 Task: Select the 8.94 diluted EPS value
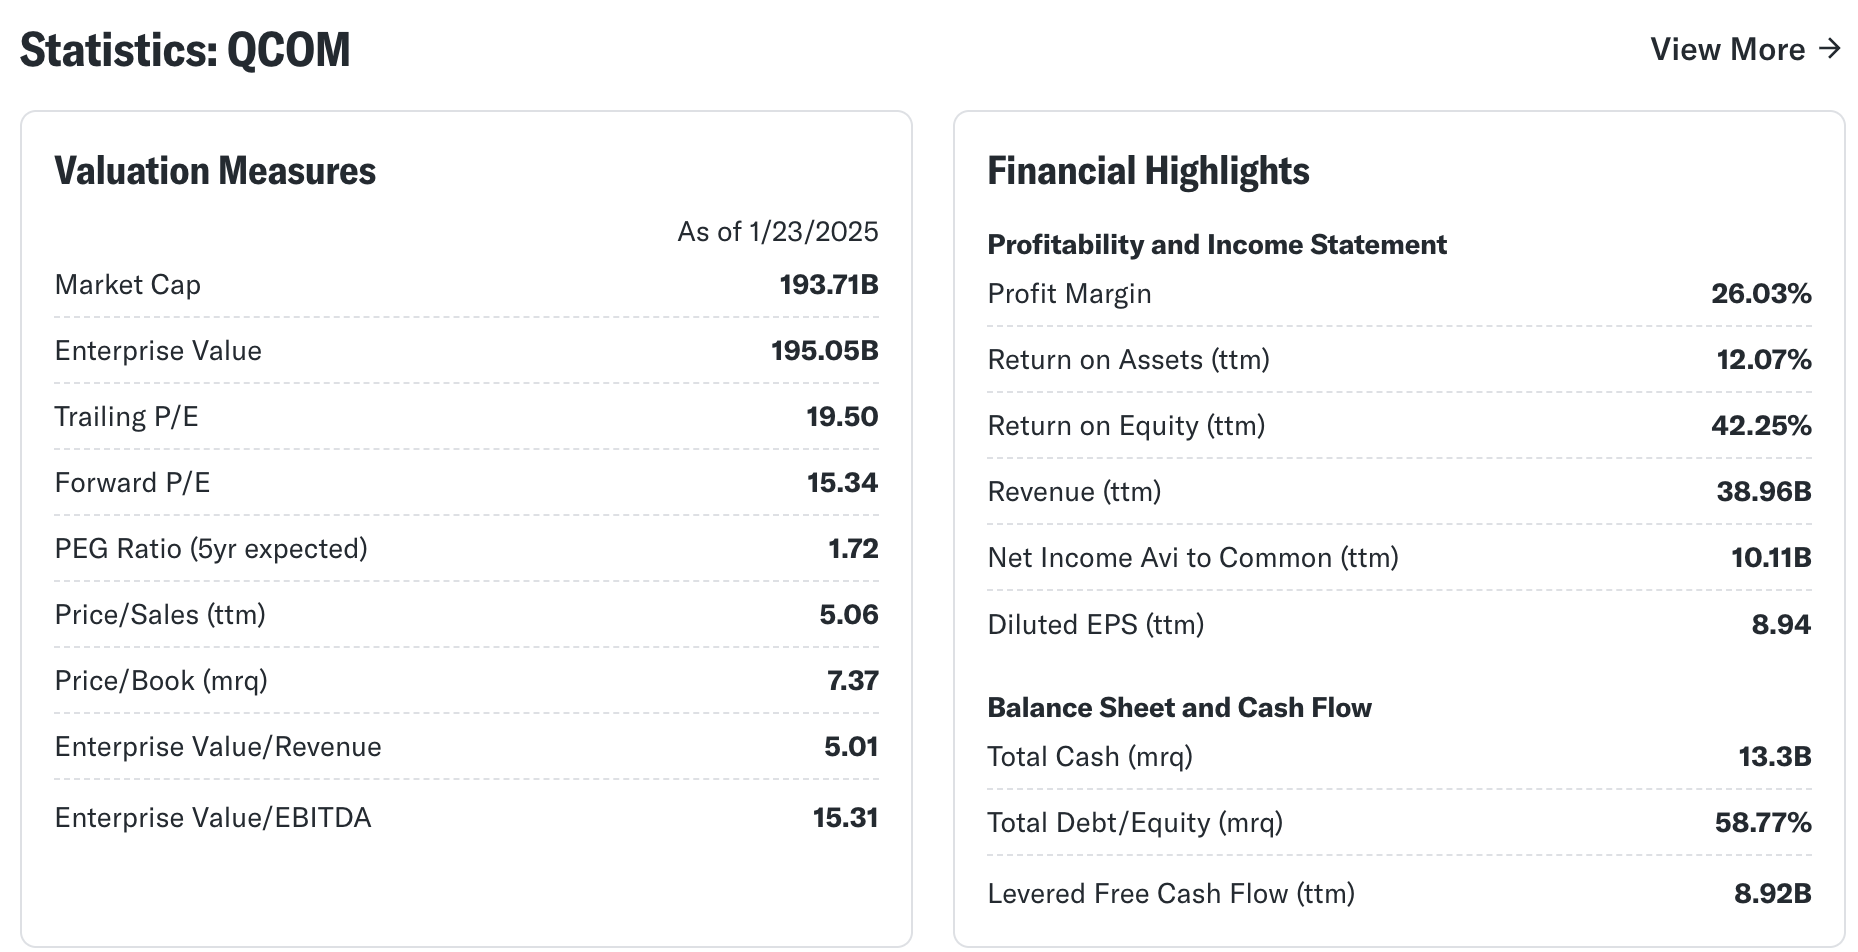(x=1781, y=625)
